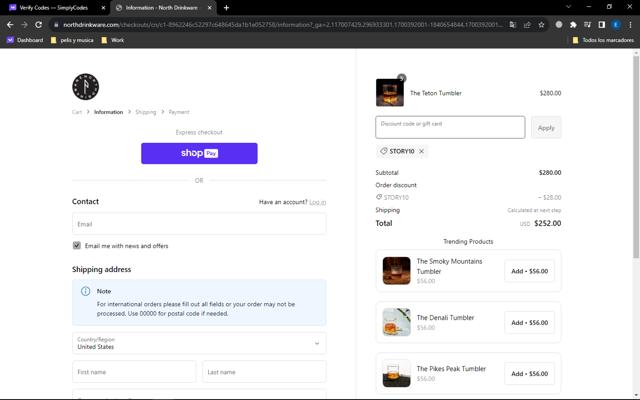
Task: Click the Smoky Mountains Tumbler image
Action: pyautogui.click(x=396, y=271)
